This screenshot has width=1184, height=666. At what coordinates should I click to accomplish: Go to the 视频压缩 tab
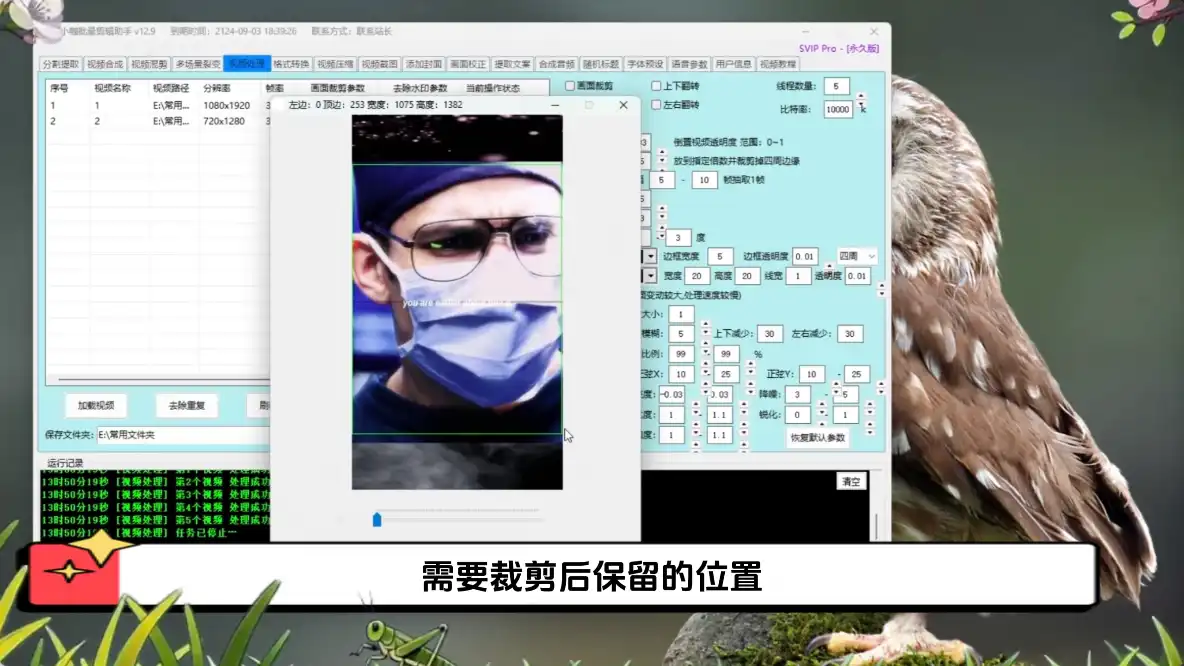[x=335, y=64]
